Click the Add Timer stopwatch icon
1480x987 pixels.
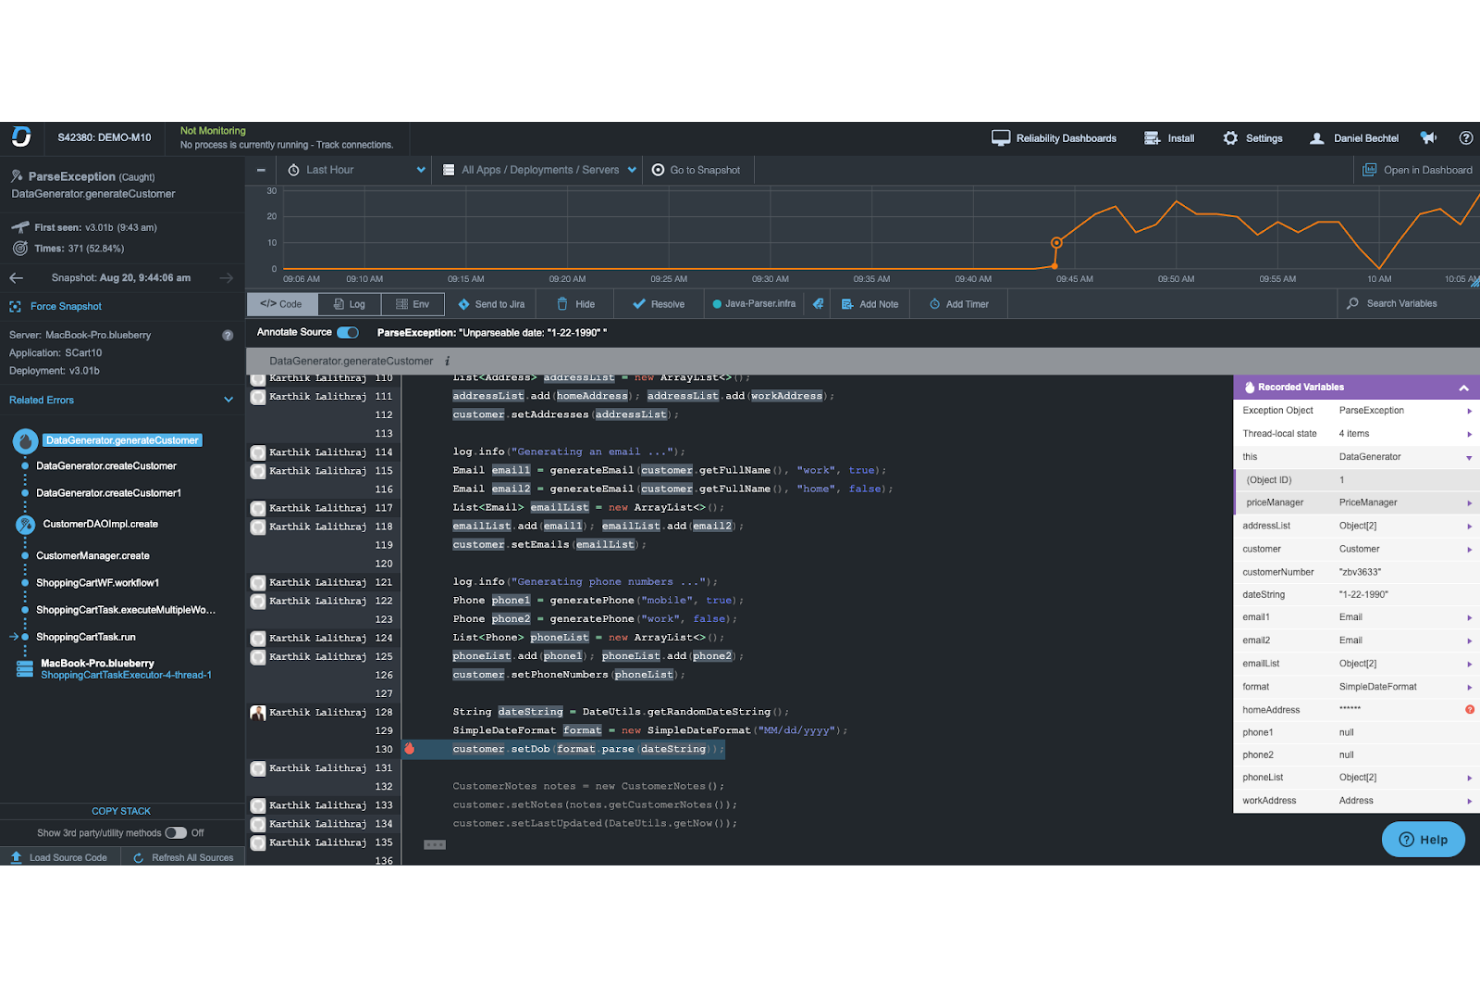933,303
